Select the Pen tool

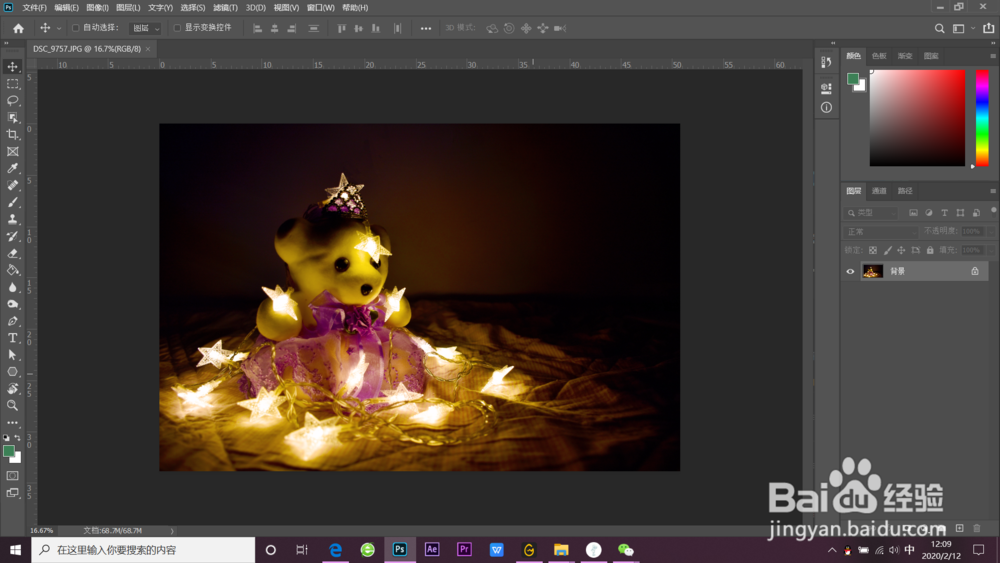point(12,321)
